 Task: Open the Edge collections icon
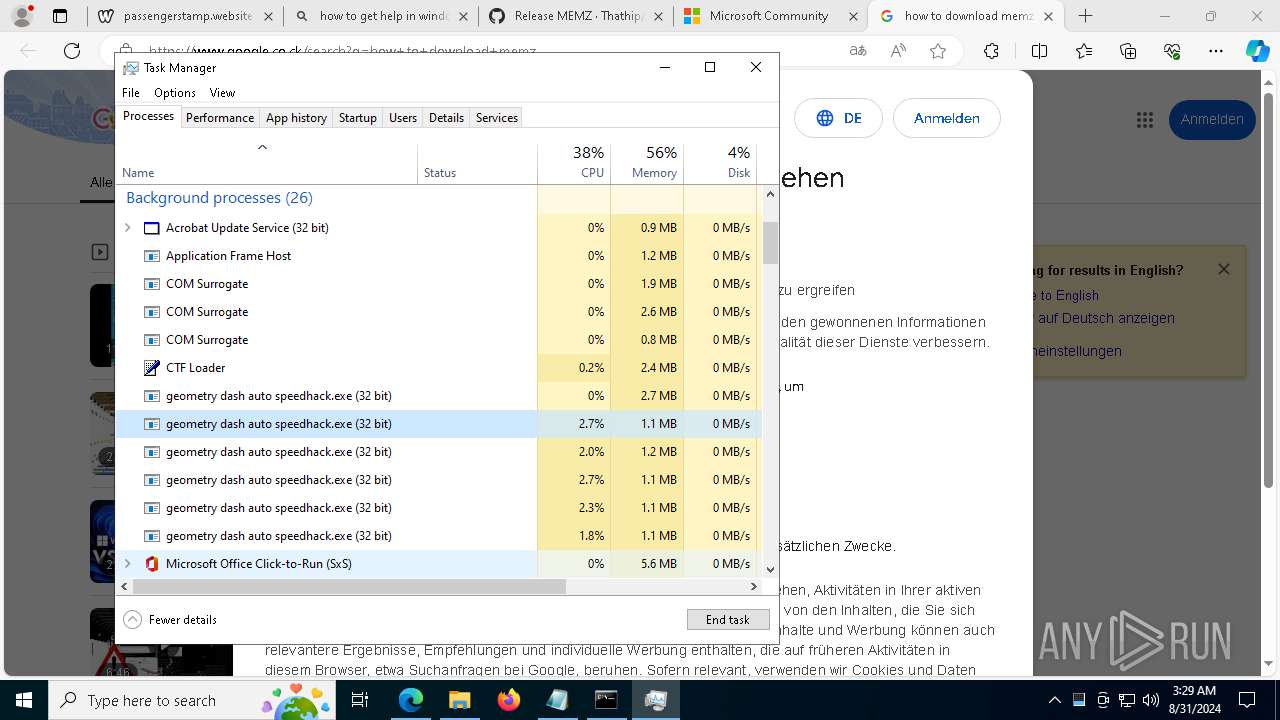tap(1128, 51)
